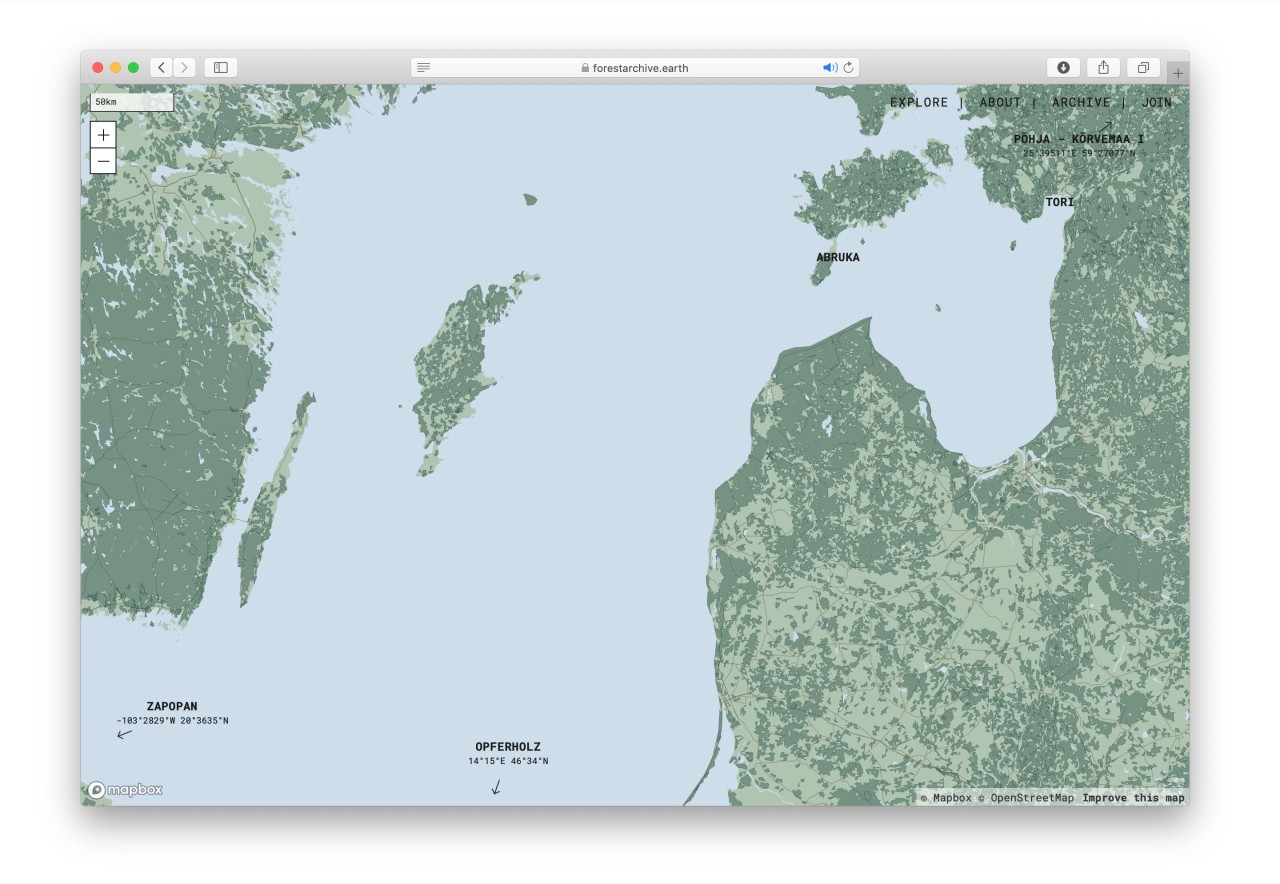This screenshot has height=884, width=1280.
Task: Open the Share menu
Action: (x=1103, y=67)
